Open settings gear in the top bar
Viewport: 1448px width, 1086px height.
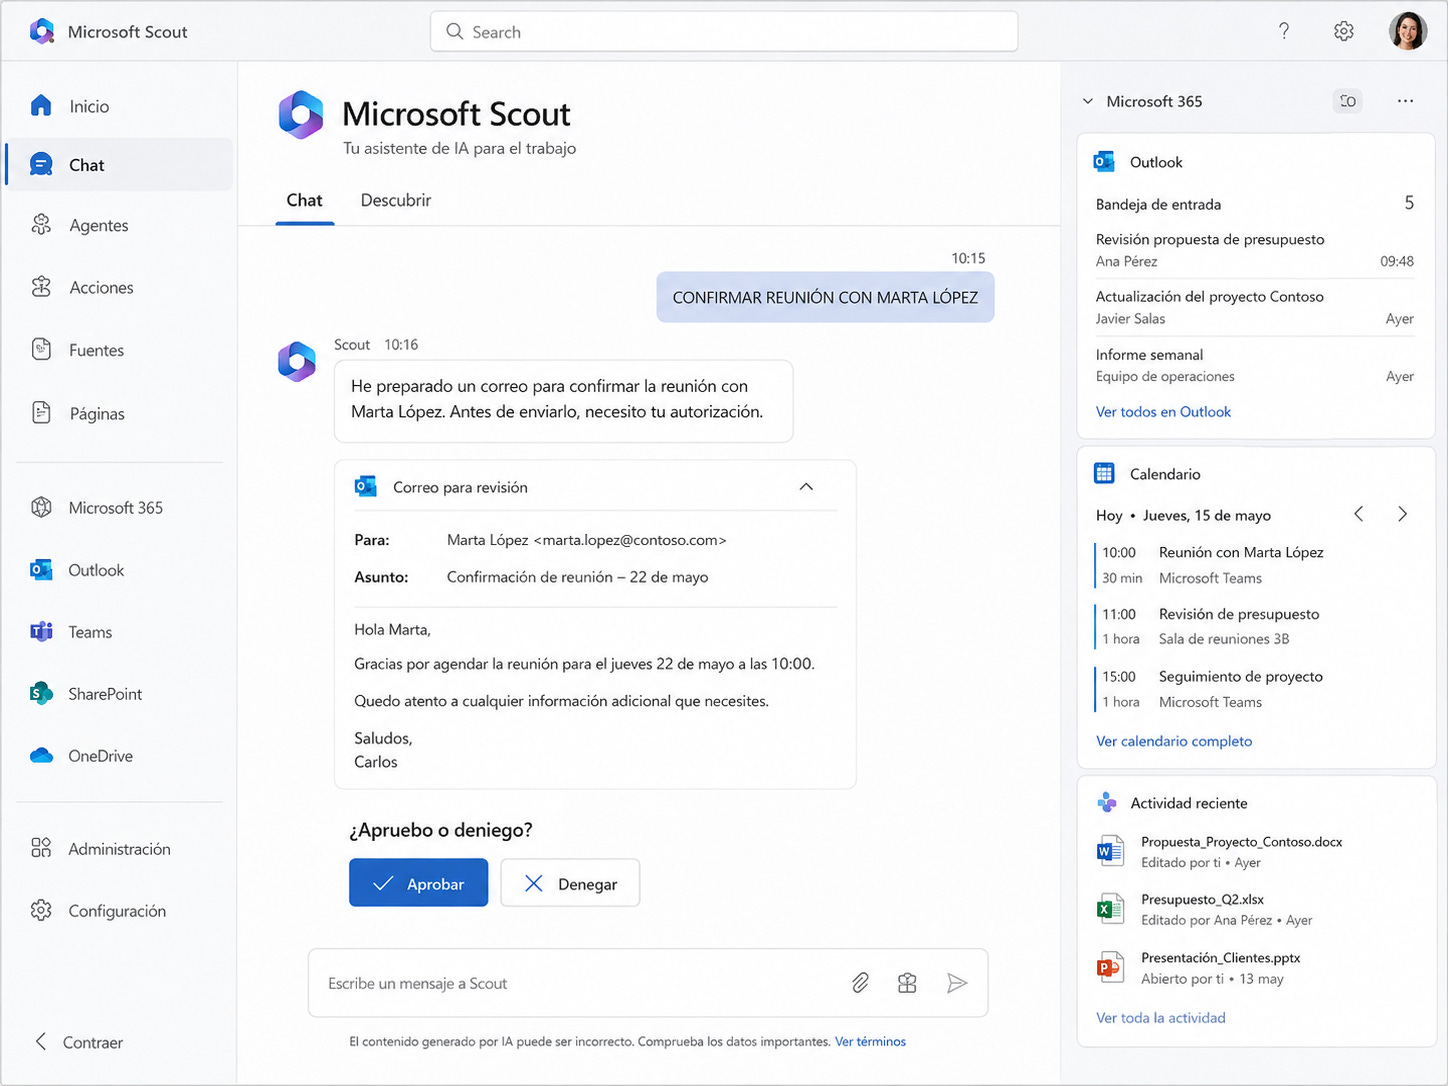(1344, 31)
